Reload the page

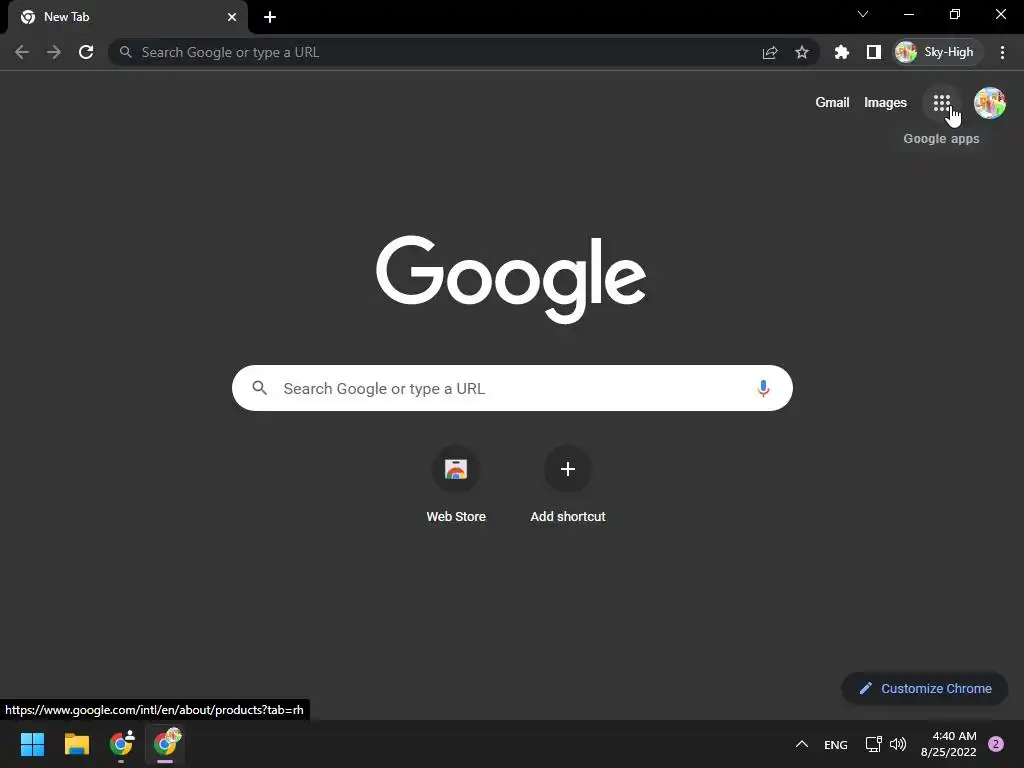click(x=86, y=52)
